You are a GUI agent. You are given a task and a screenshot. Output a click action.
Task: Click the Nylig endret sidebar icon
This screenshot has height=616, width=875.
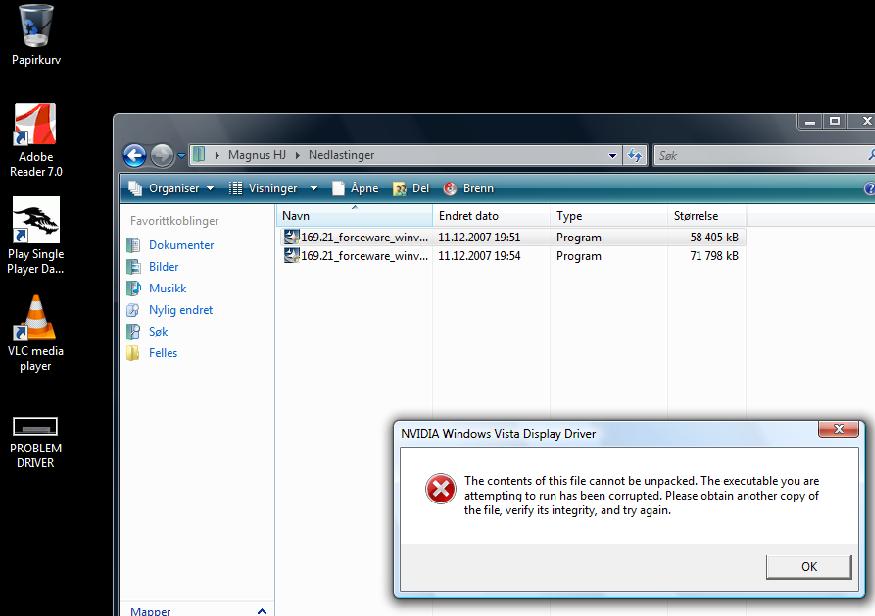[133, 310]
